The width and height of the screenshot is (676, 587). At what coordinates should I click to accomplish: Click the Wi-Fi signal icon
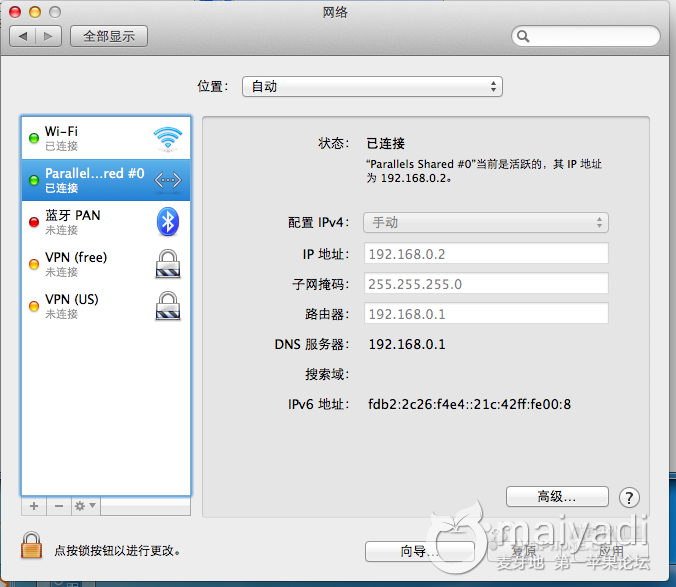tap(168, 138)
